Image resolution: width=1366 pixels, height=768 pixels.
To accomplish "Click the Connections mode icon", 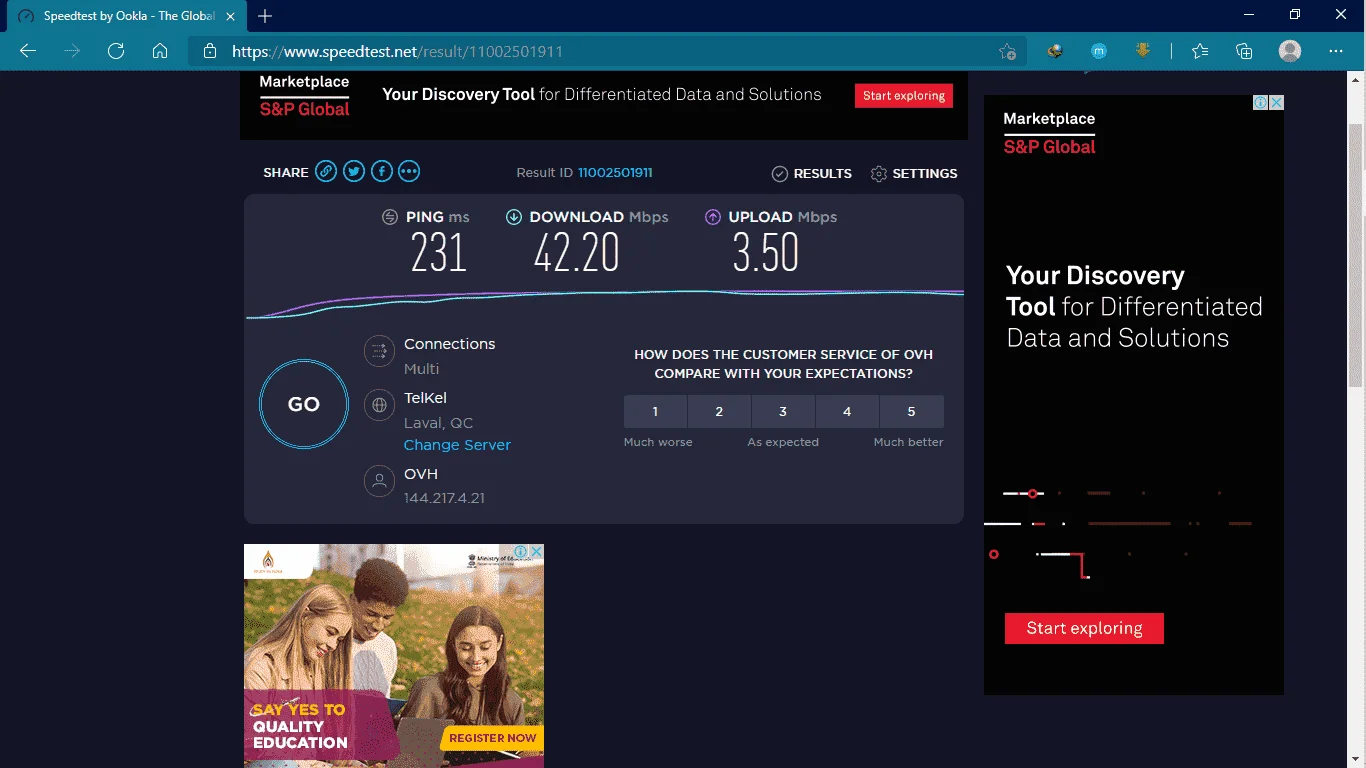I will [379, 350].
